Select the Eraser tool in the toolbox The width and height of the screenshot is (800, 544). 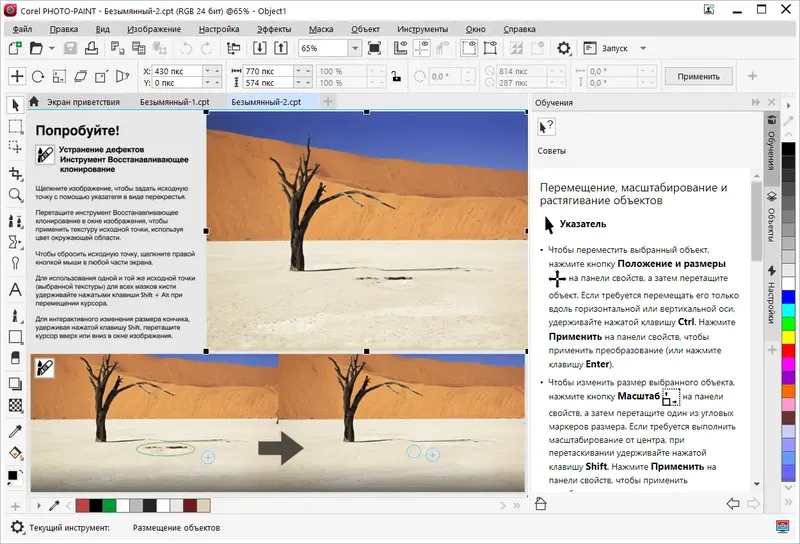(x=15, y=357)
